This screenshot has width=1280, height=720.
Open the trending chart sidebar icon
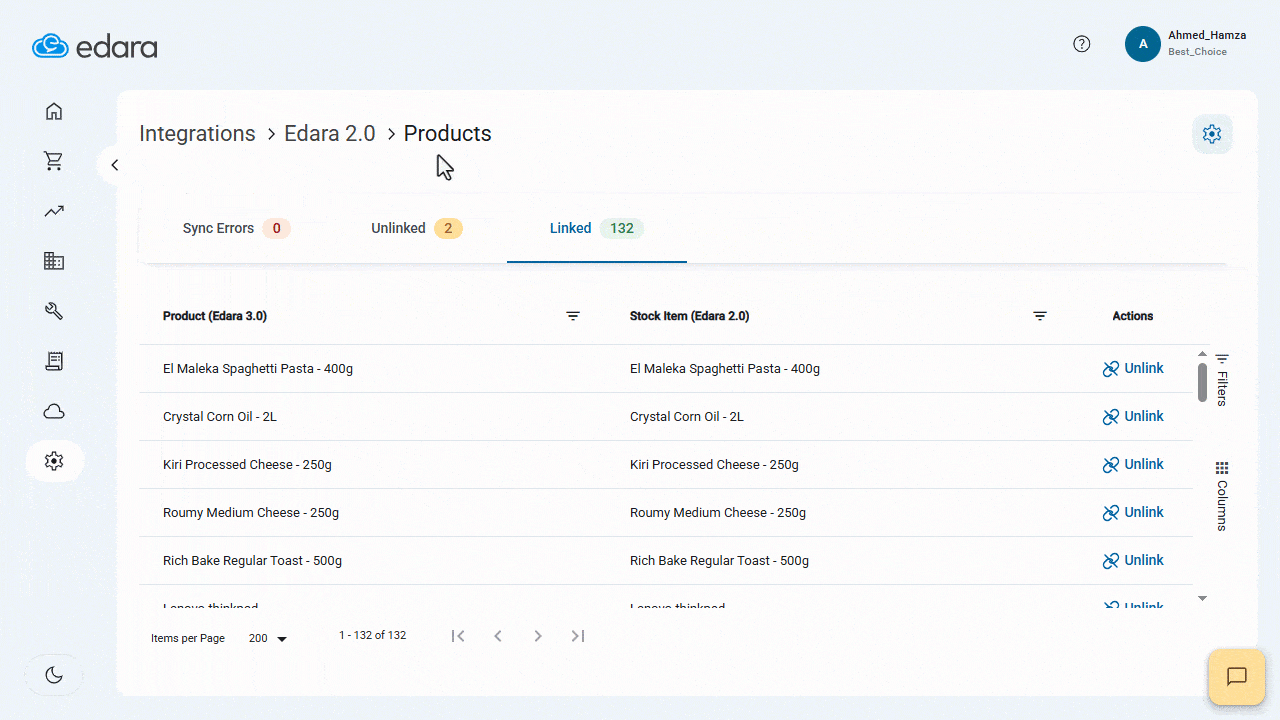pos(54,211)
